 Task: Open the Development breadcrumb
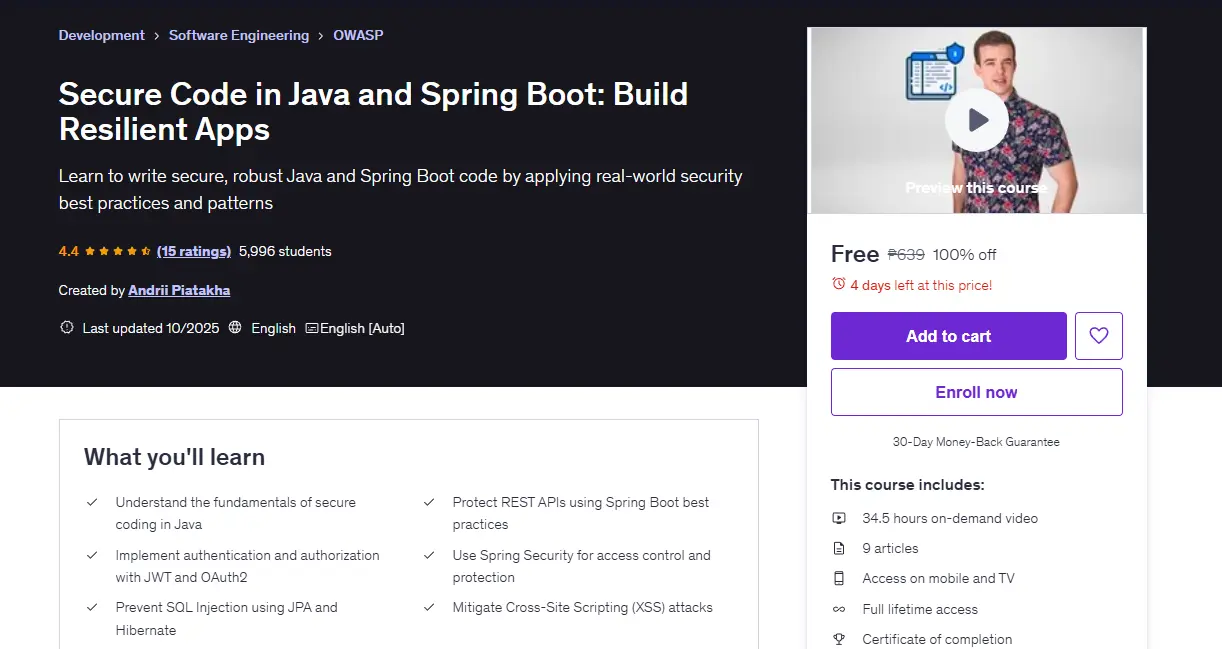pyautogui.click(x=102, y=35)
